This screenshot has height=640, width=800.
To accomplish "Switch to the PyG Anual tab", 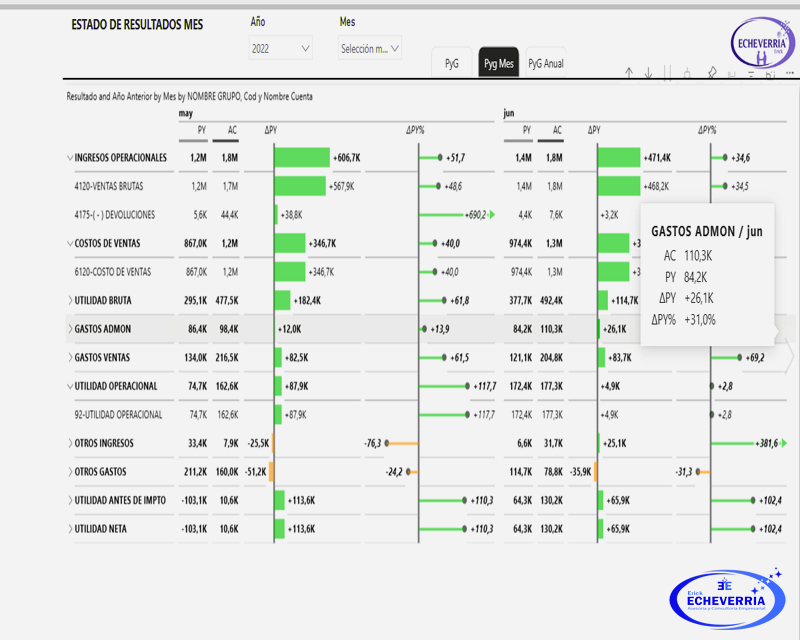I will [x=546, y=63].
